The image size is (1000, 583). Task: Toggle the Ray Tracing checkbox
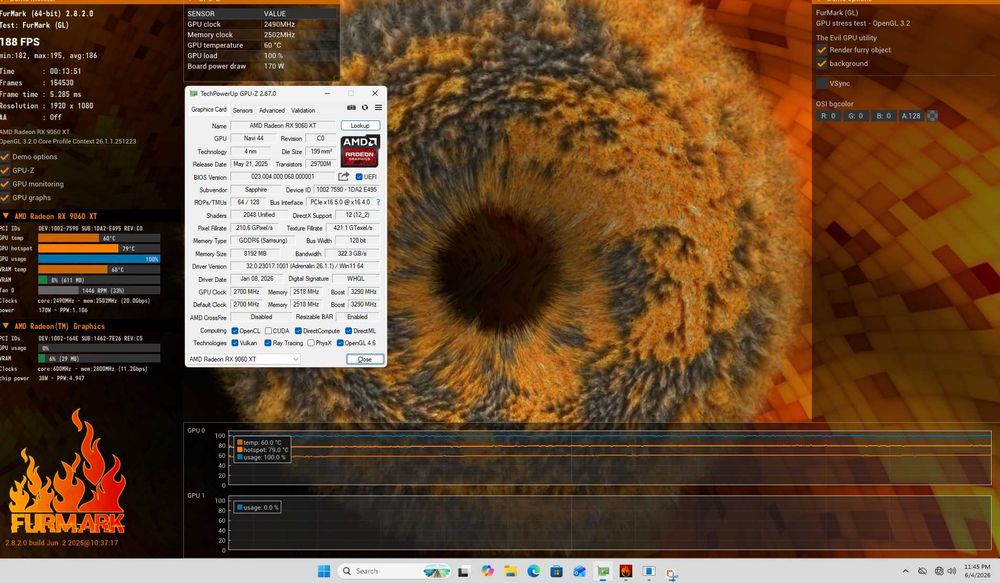coord(268,343)
